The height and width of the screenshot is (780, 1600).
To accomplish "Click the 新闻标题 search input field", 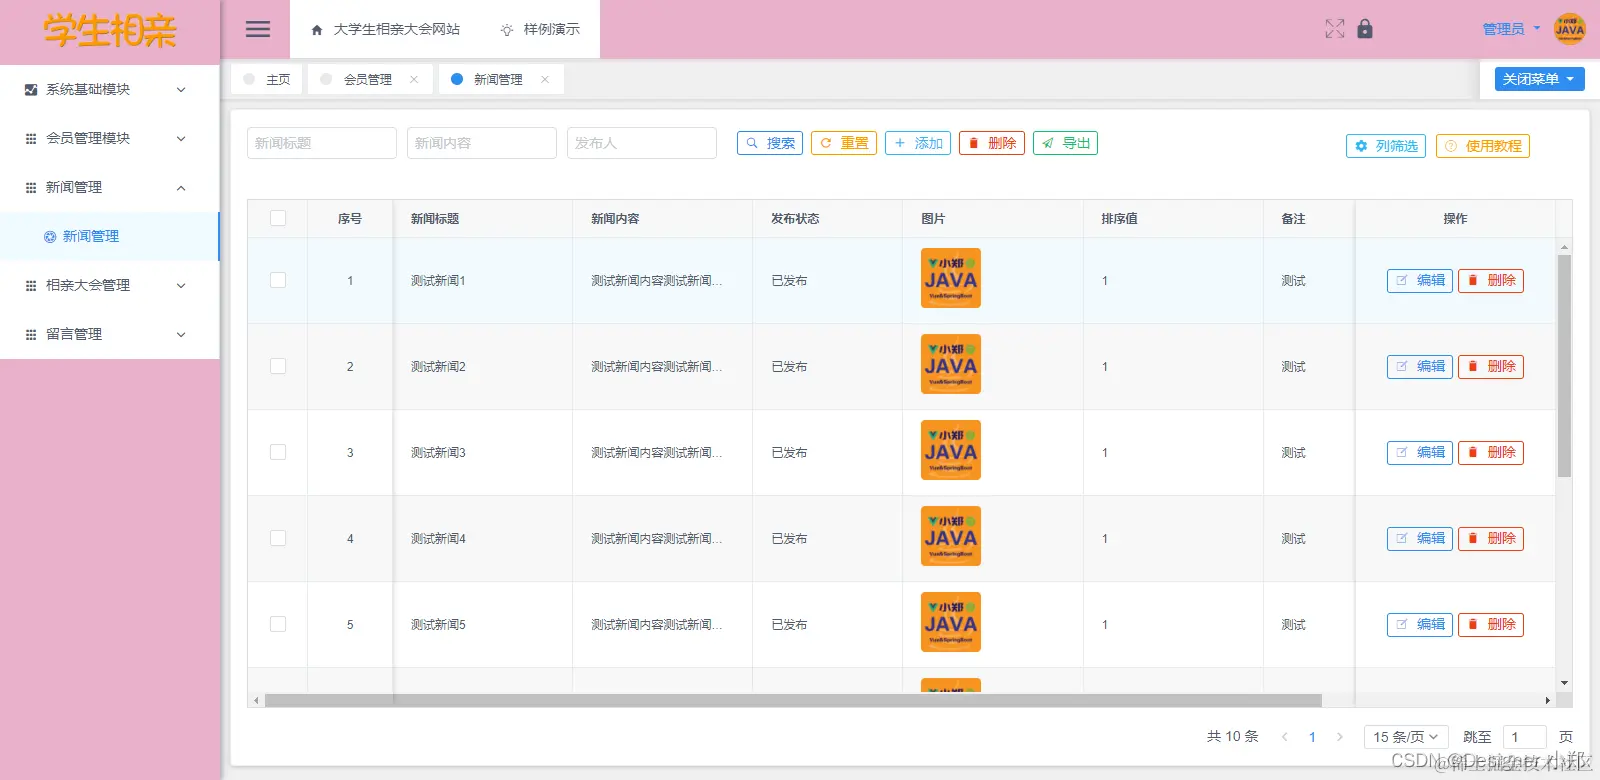I will (x=322, y=143).
